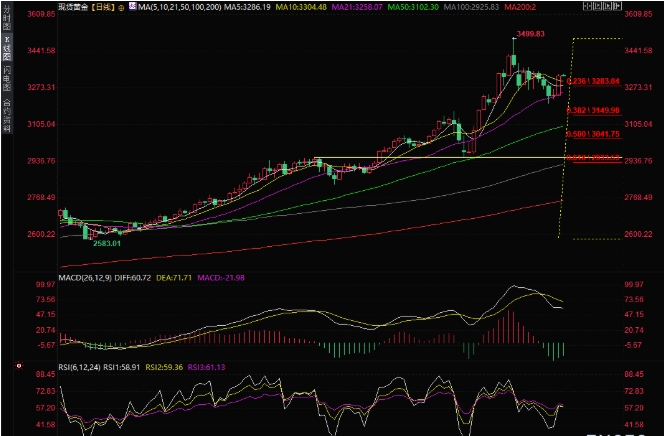Click the 现货黄金【日线】 chart title
664x436 pixels.
[87, 7]
